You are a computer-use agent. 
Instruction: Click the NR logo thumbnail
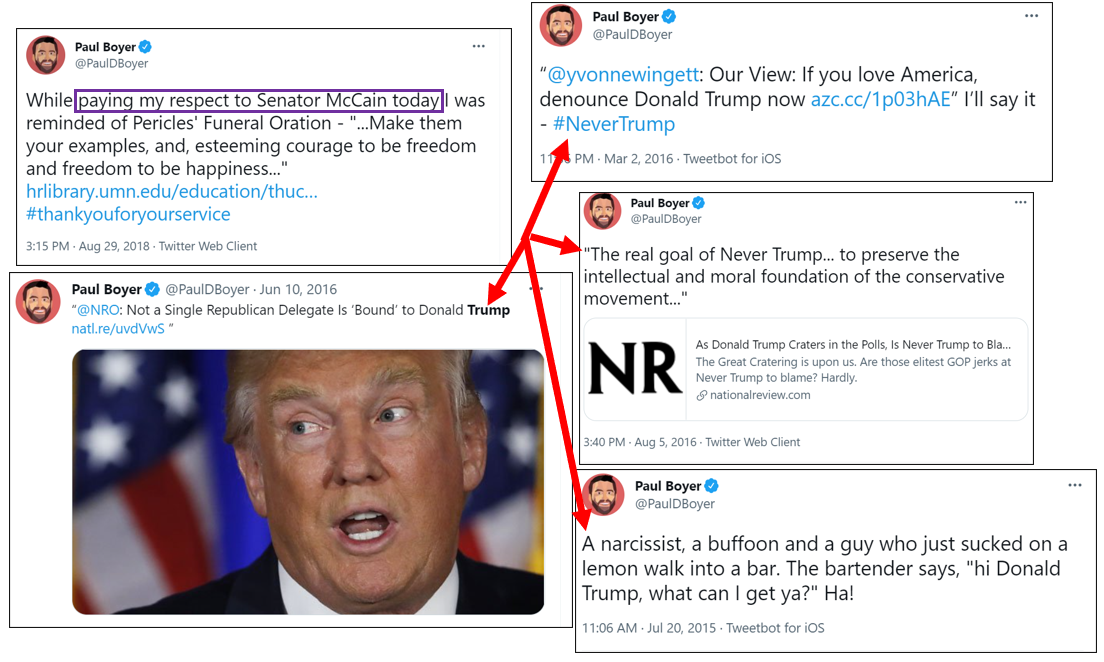635,370
